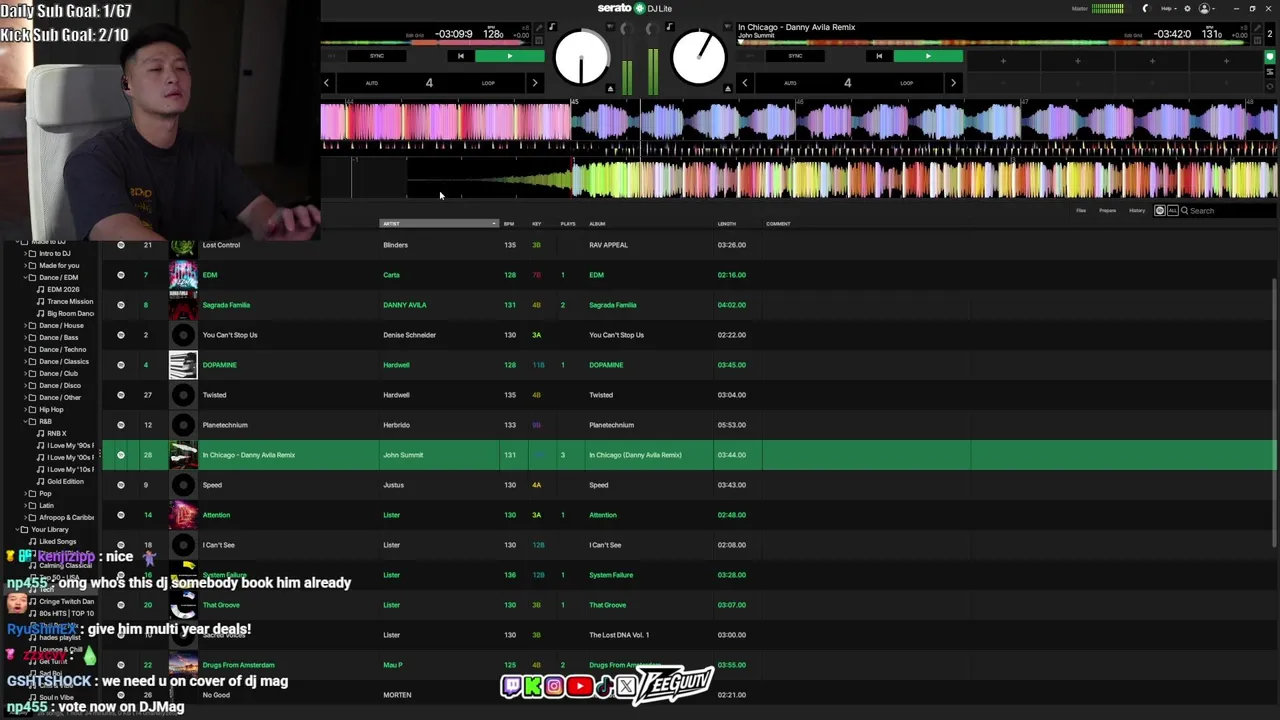This screenshot has width=1280, height=720.
Task: Toggle the Spotify search filter icon
Action: 1160,211
